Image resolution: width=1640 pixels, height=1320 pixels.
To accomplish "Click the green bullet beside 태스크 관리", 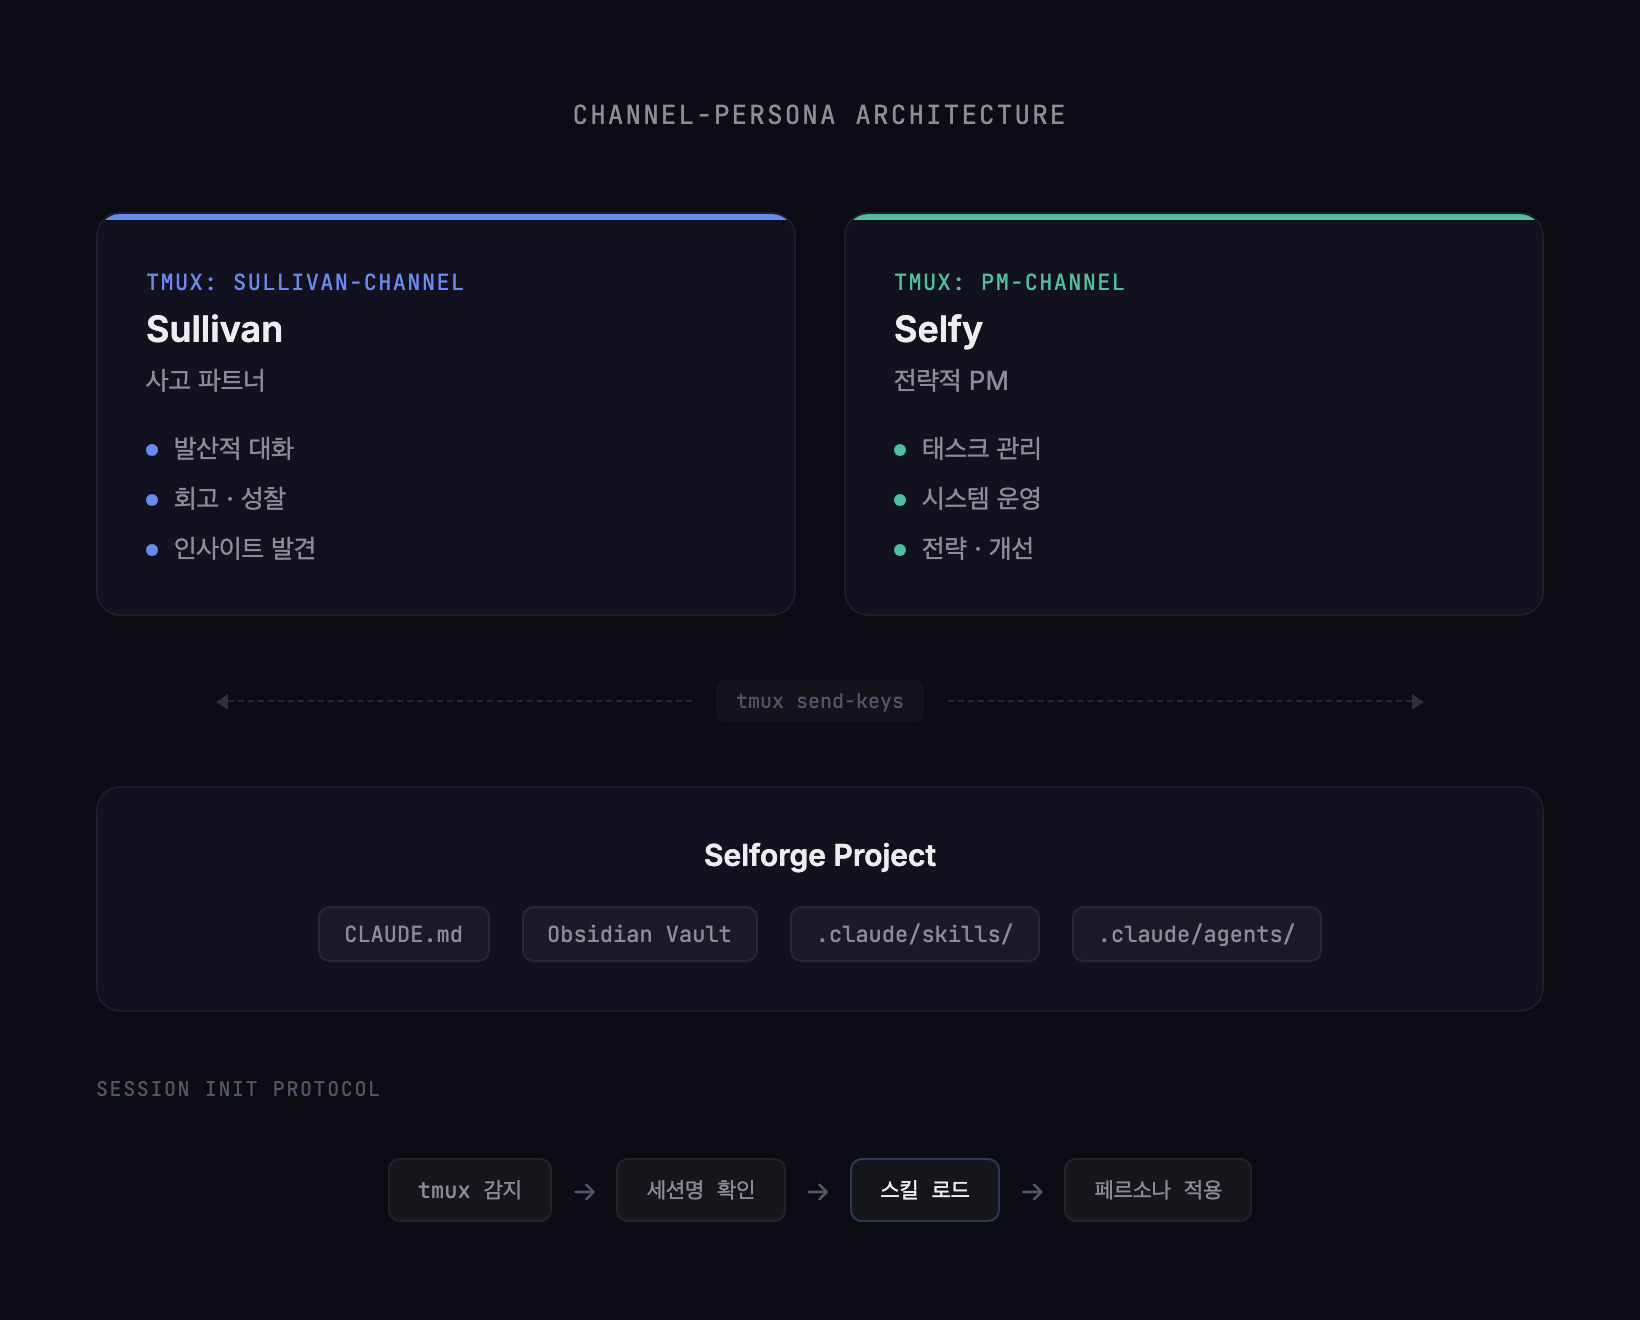I will (x=900, y=450).
